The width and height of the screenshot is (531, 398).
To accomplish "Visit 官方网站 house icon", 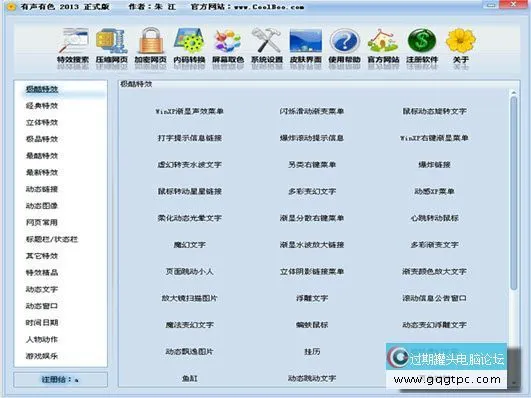I will pyautogui.click(x=383, y=41).
